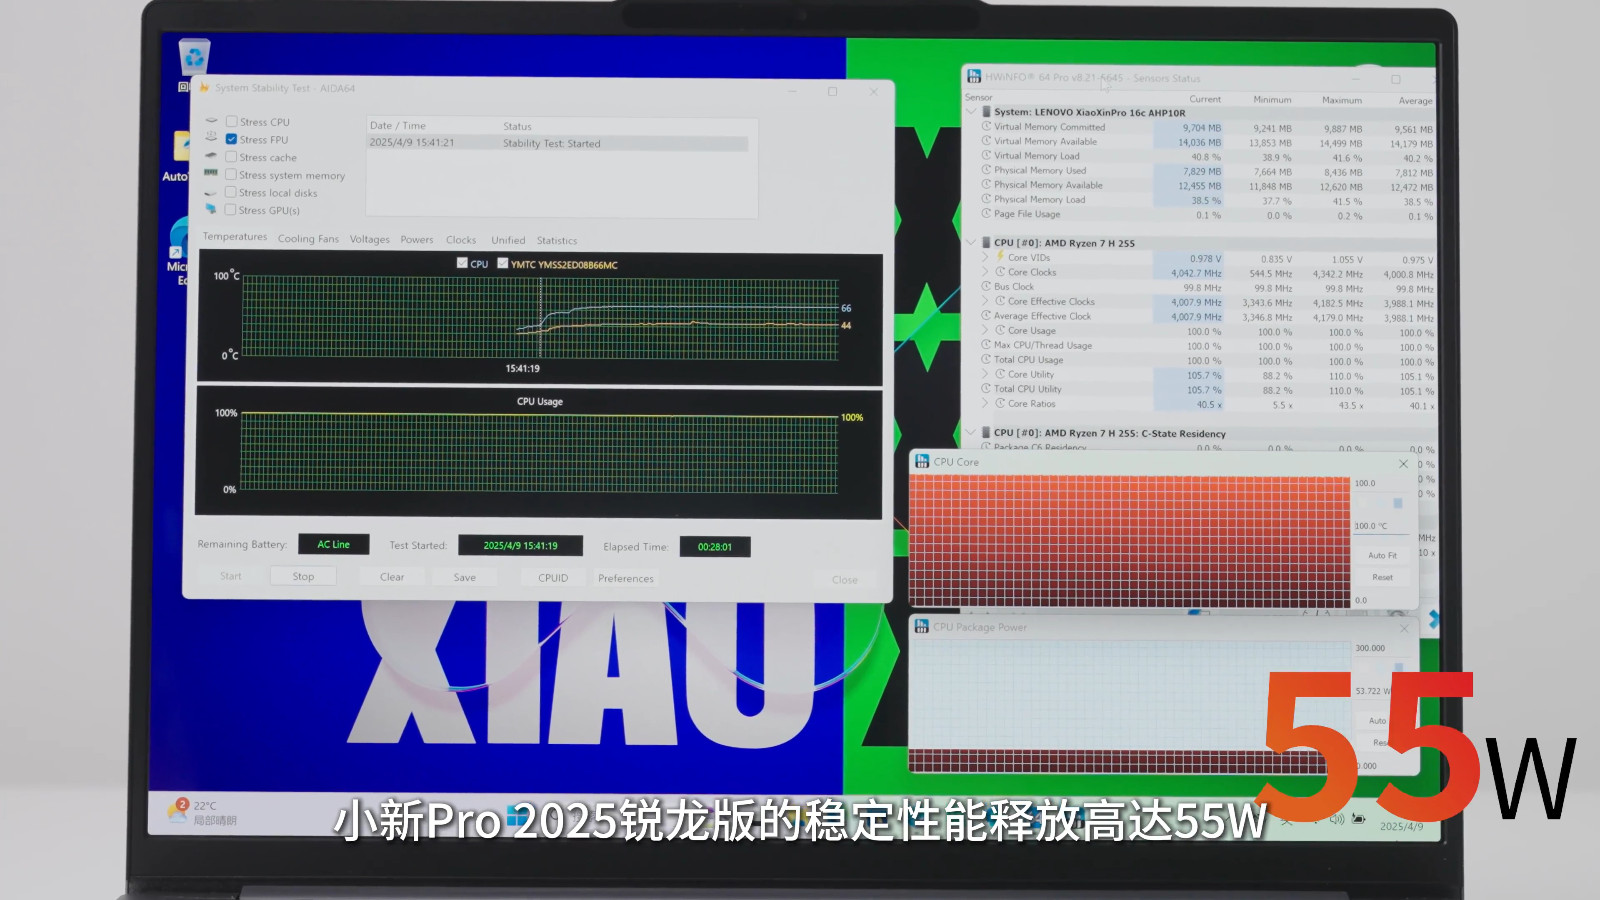Screen dimensions: 1600x900
Task: Click the Stop button in AIDA64
Action: [303, 576]
